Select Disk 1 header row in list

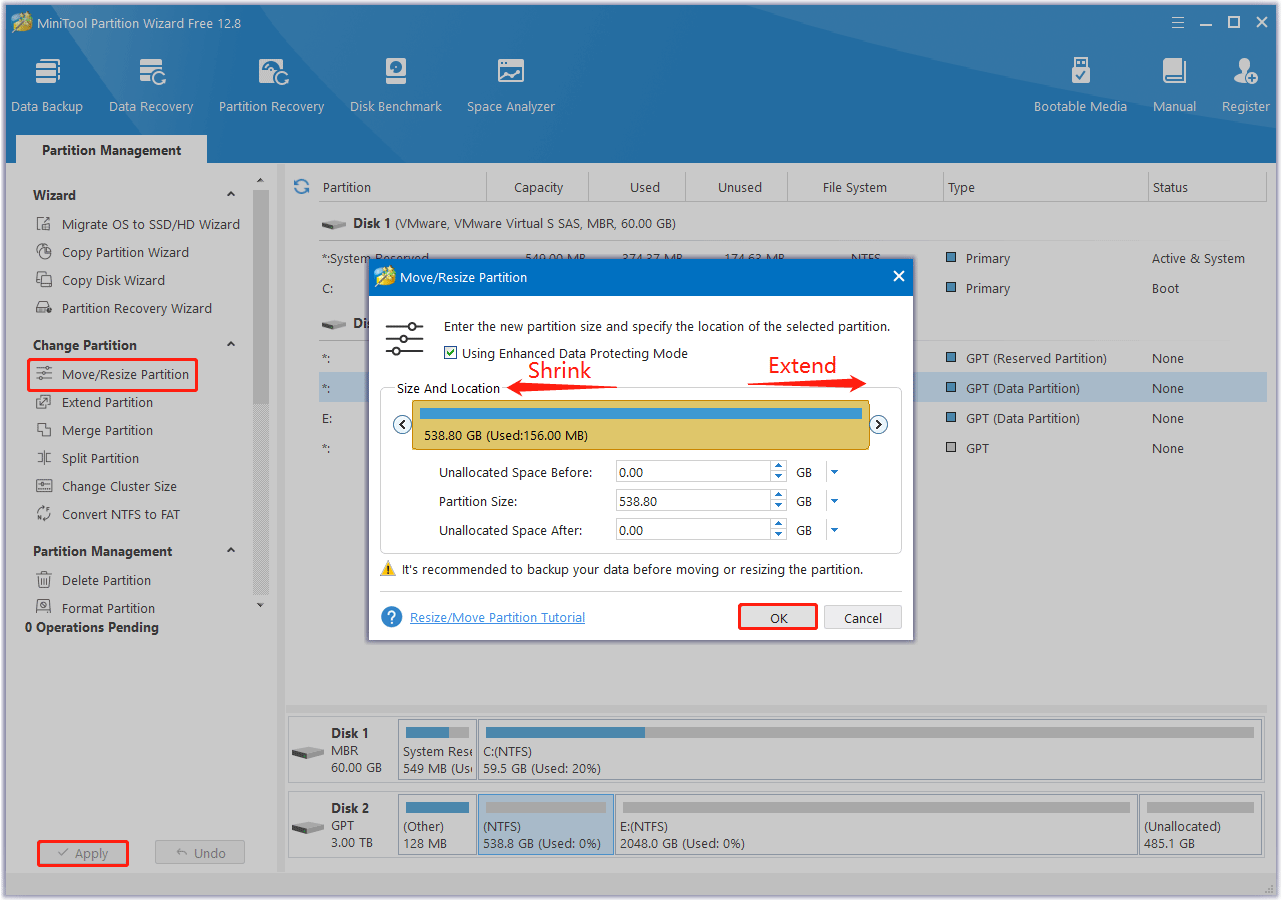793,224
